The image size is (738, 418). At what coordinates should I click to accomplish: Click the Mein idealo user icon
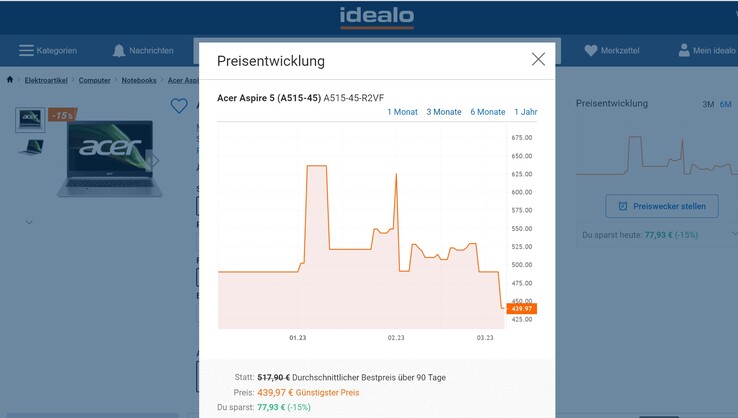684,51
